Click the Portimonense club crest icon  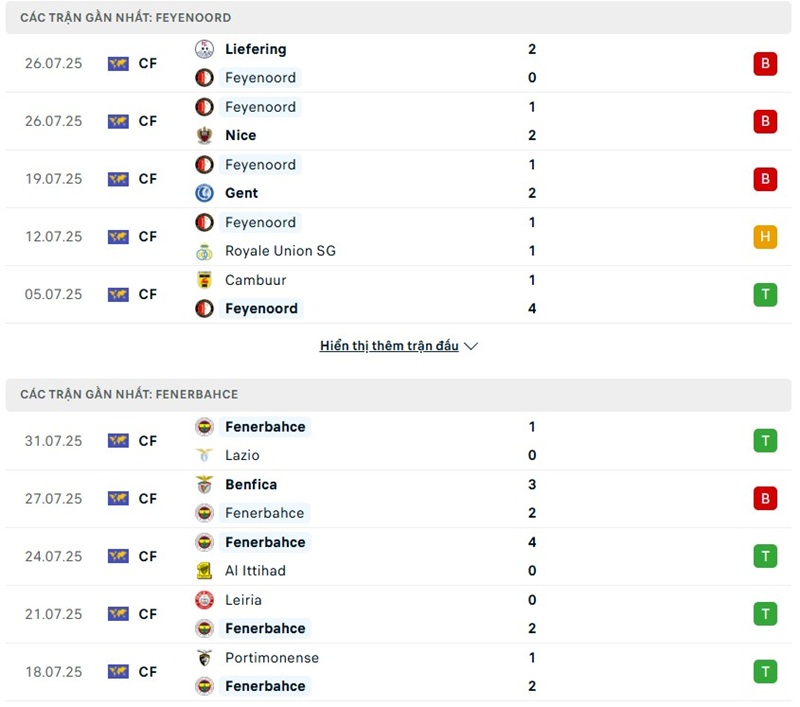point(204,658)
